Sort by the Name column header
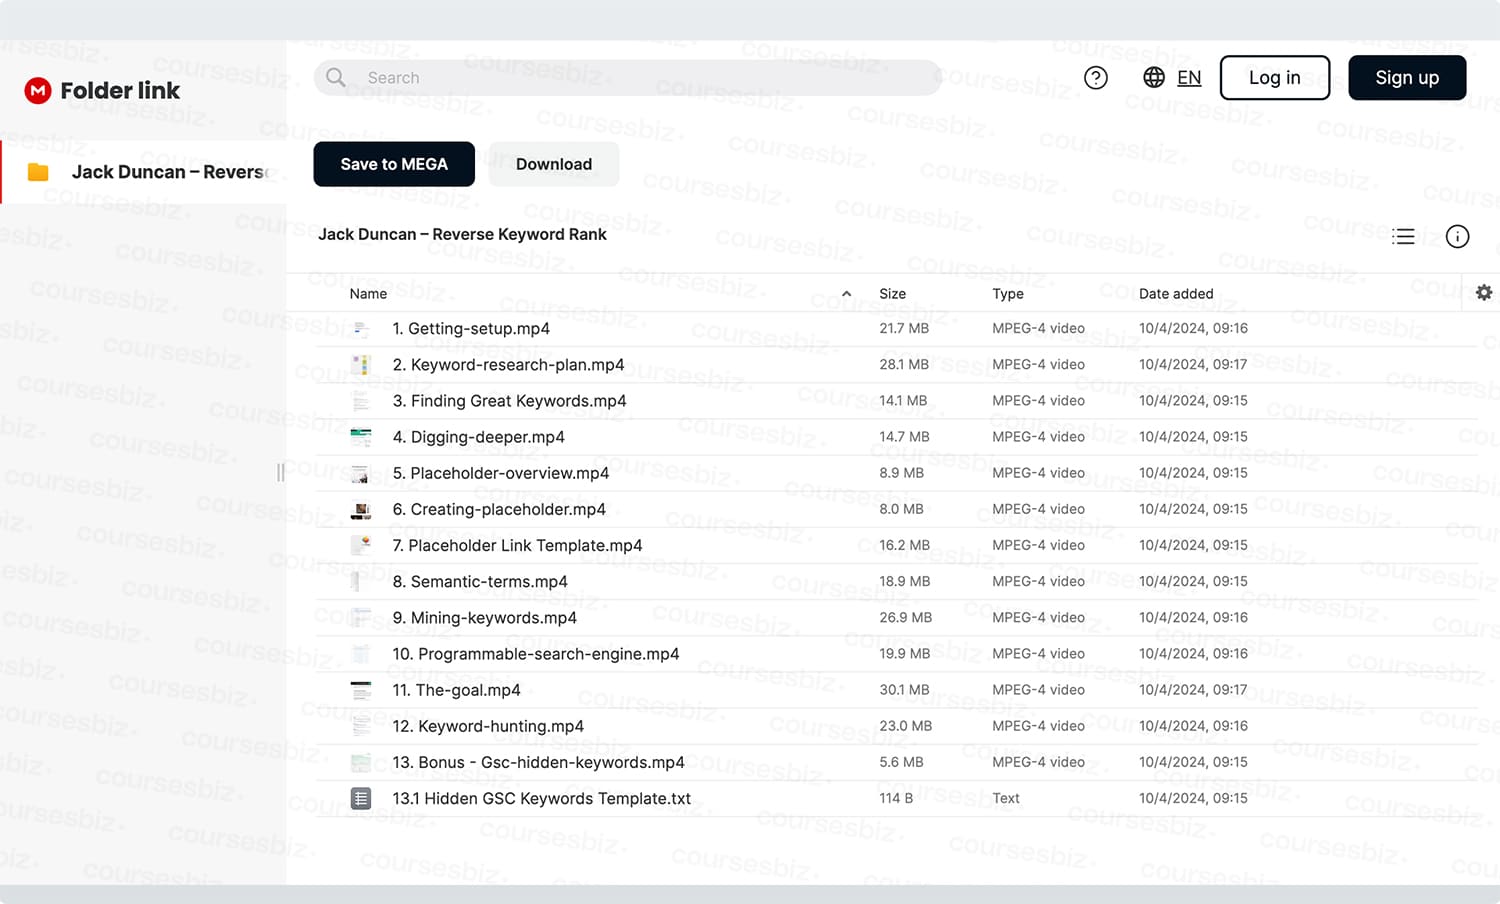Image resolution: width=1500 pixels, height=904 pixels. pyautogui.click(x=368, y=294)
